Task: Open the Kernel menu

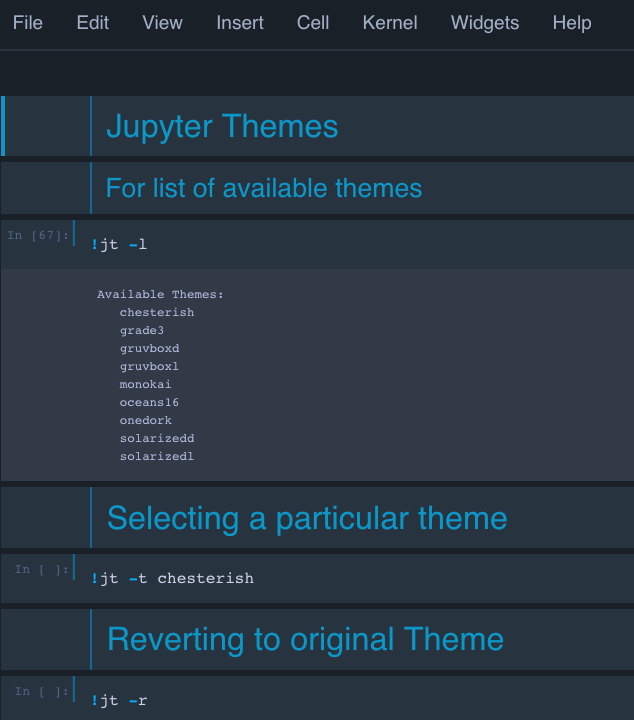Action: (390, 22)
